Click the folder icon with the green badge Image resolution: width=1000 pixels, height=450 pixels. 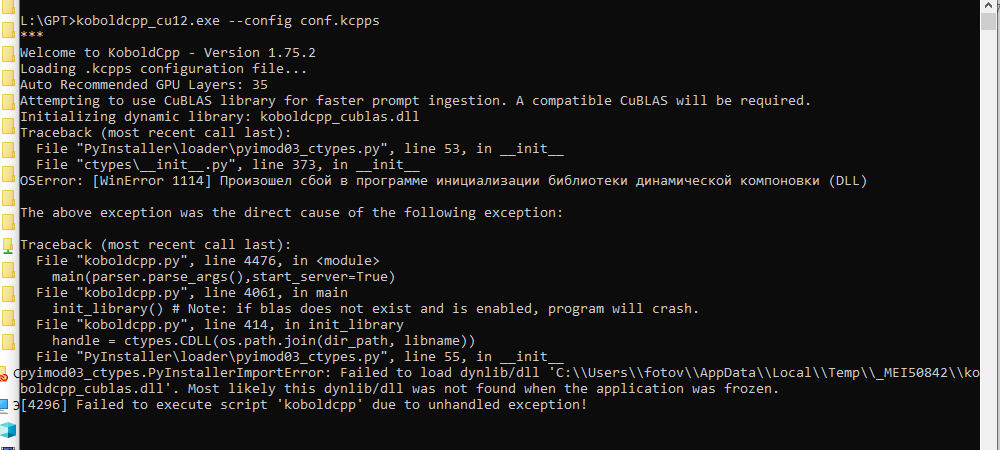[x=7, y=245]
